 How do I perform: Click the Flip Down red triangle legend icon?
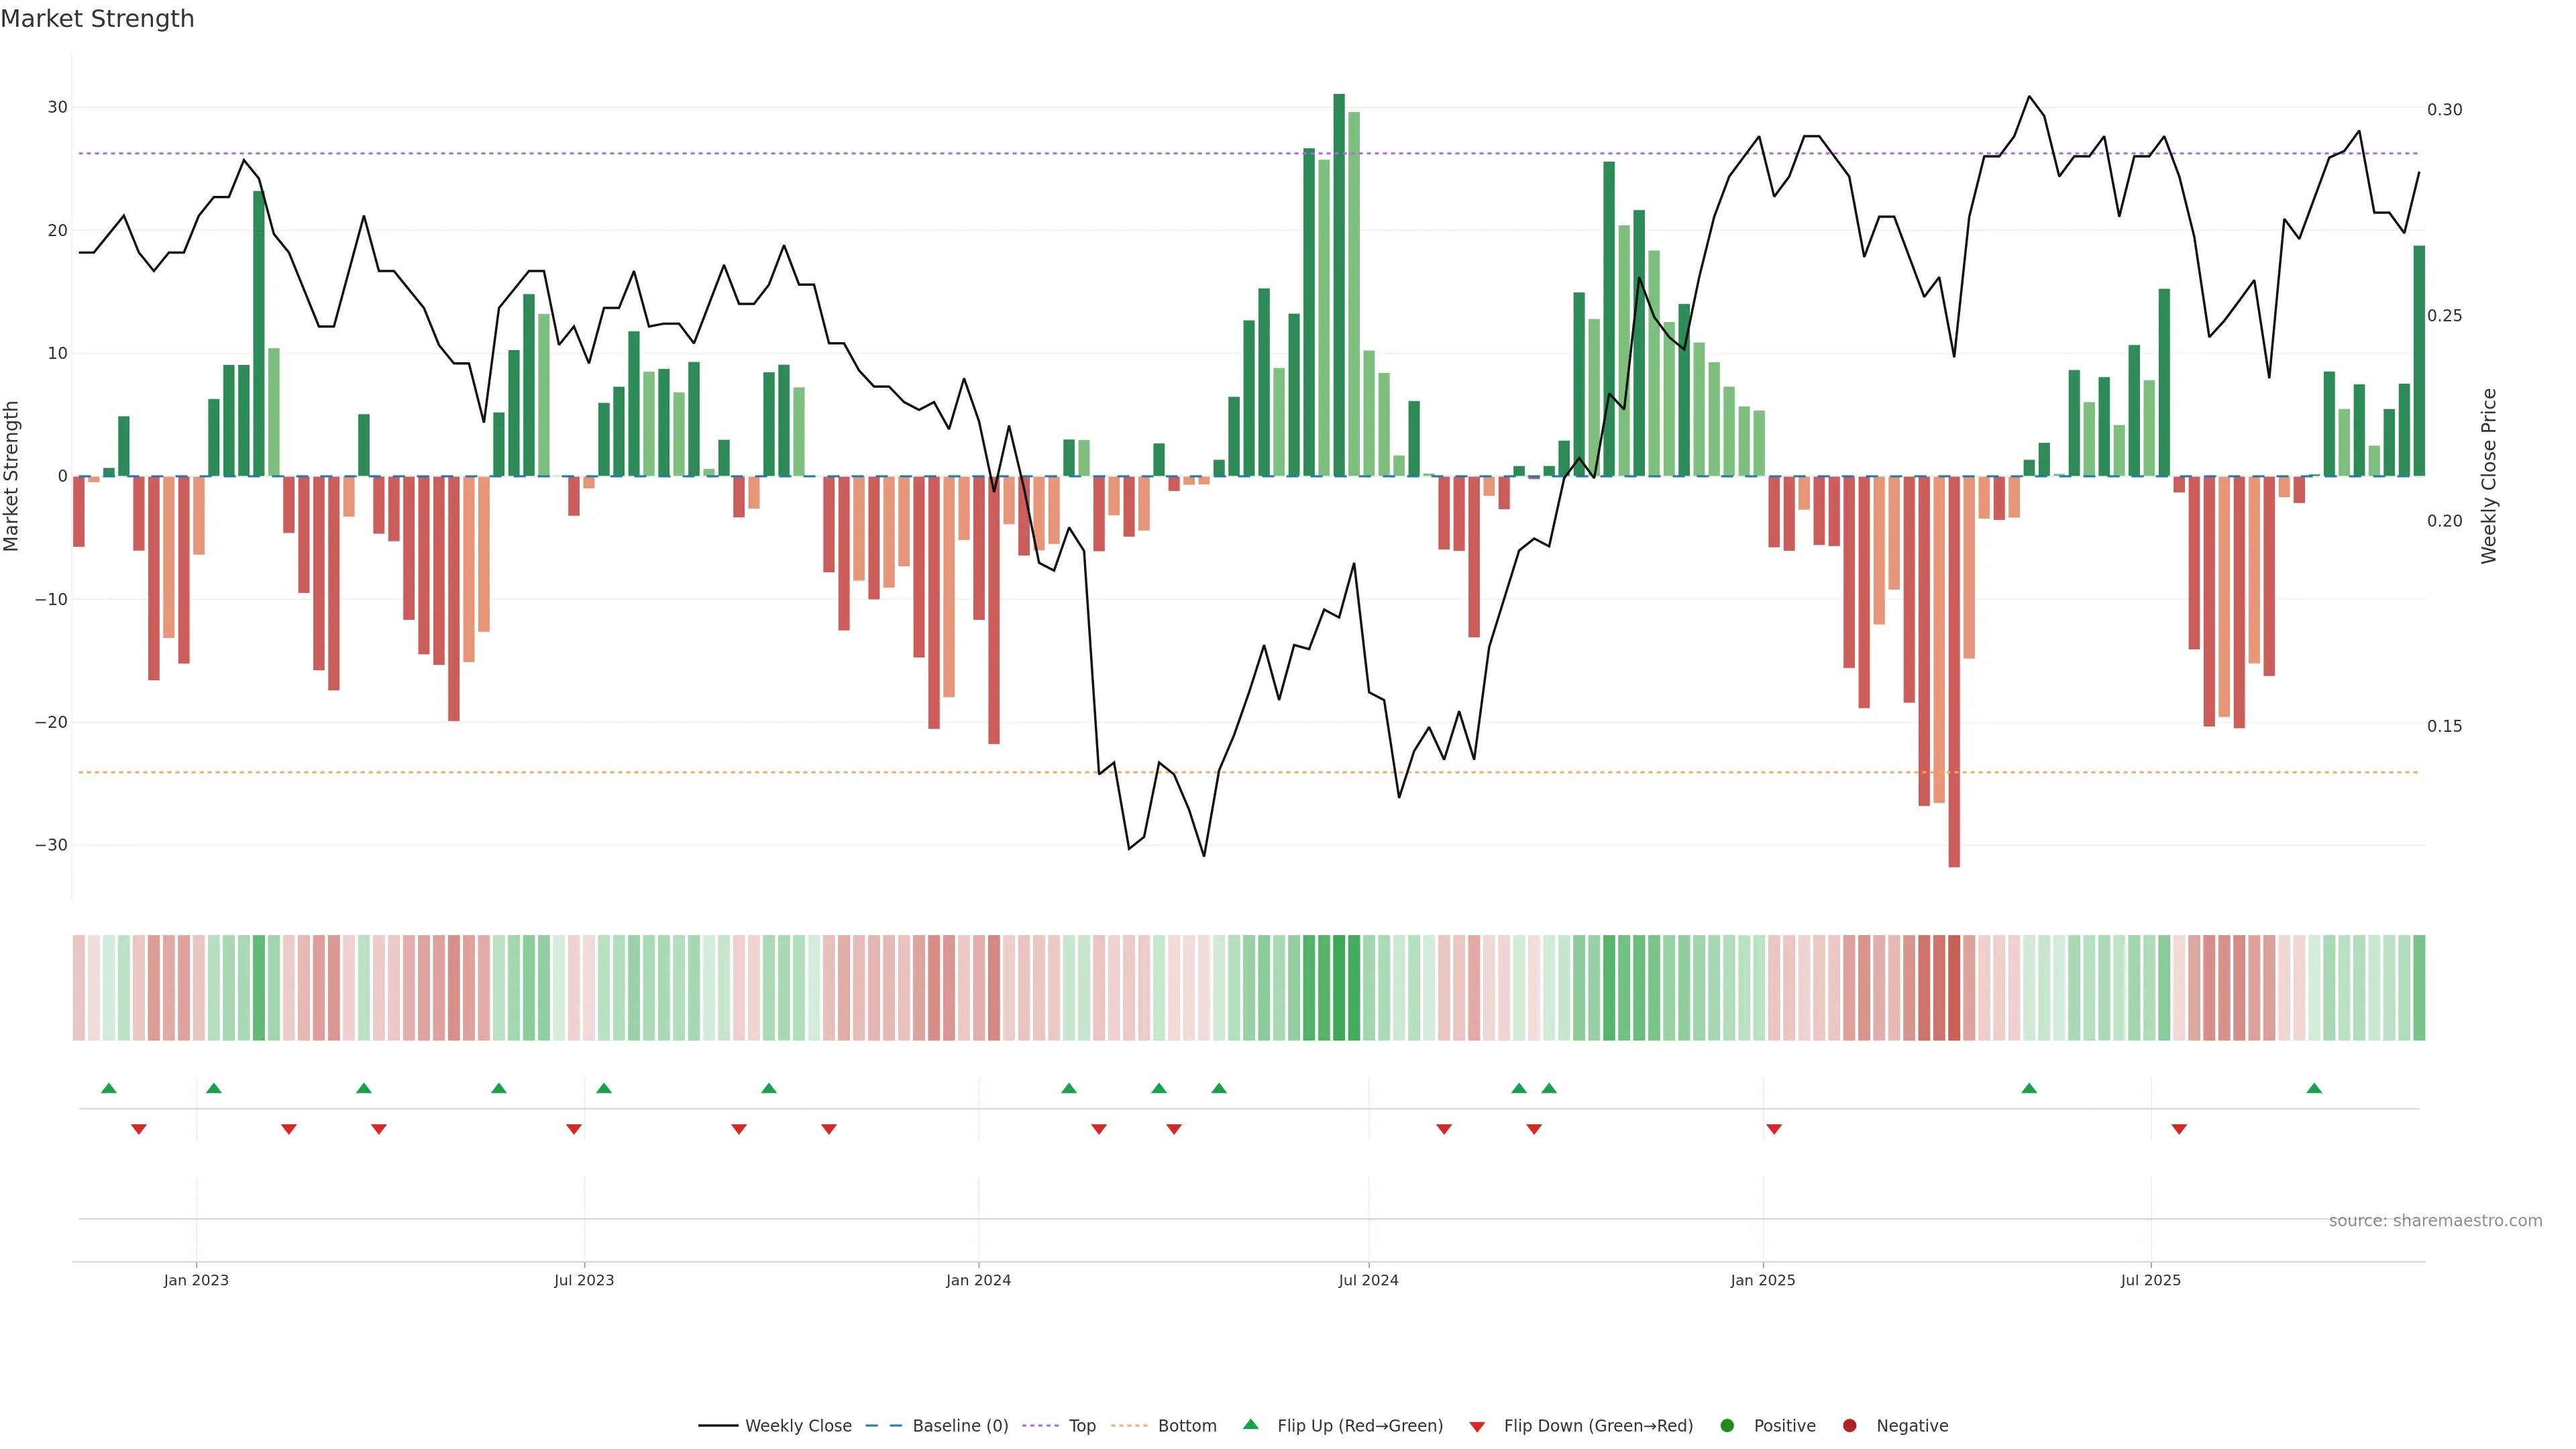[x=1477, y=1427]
